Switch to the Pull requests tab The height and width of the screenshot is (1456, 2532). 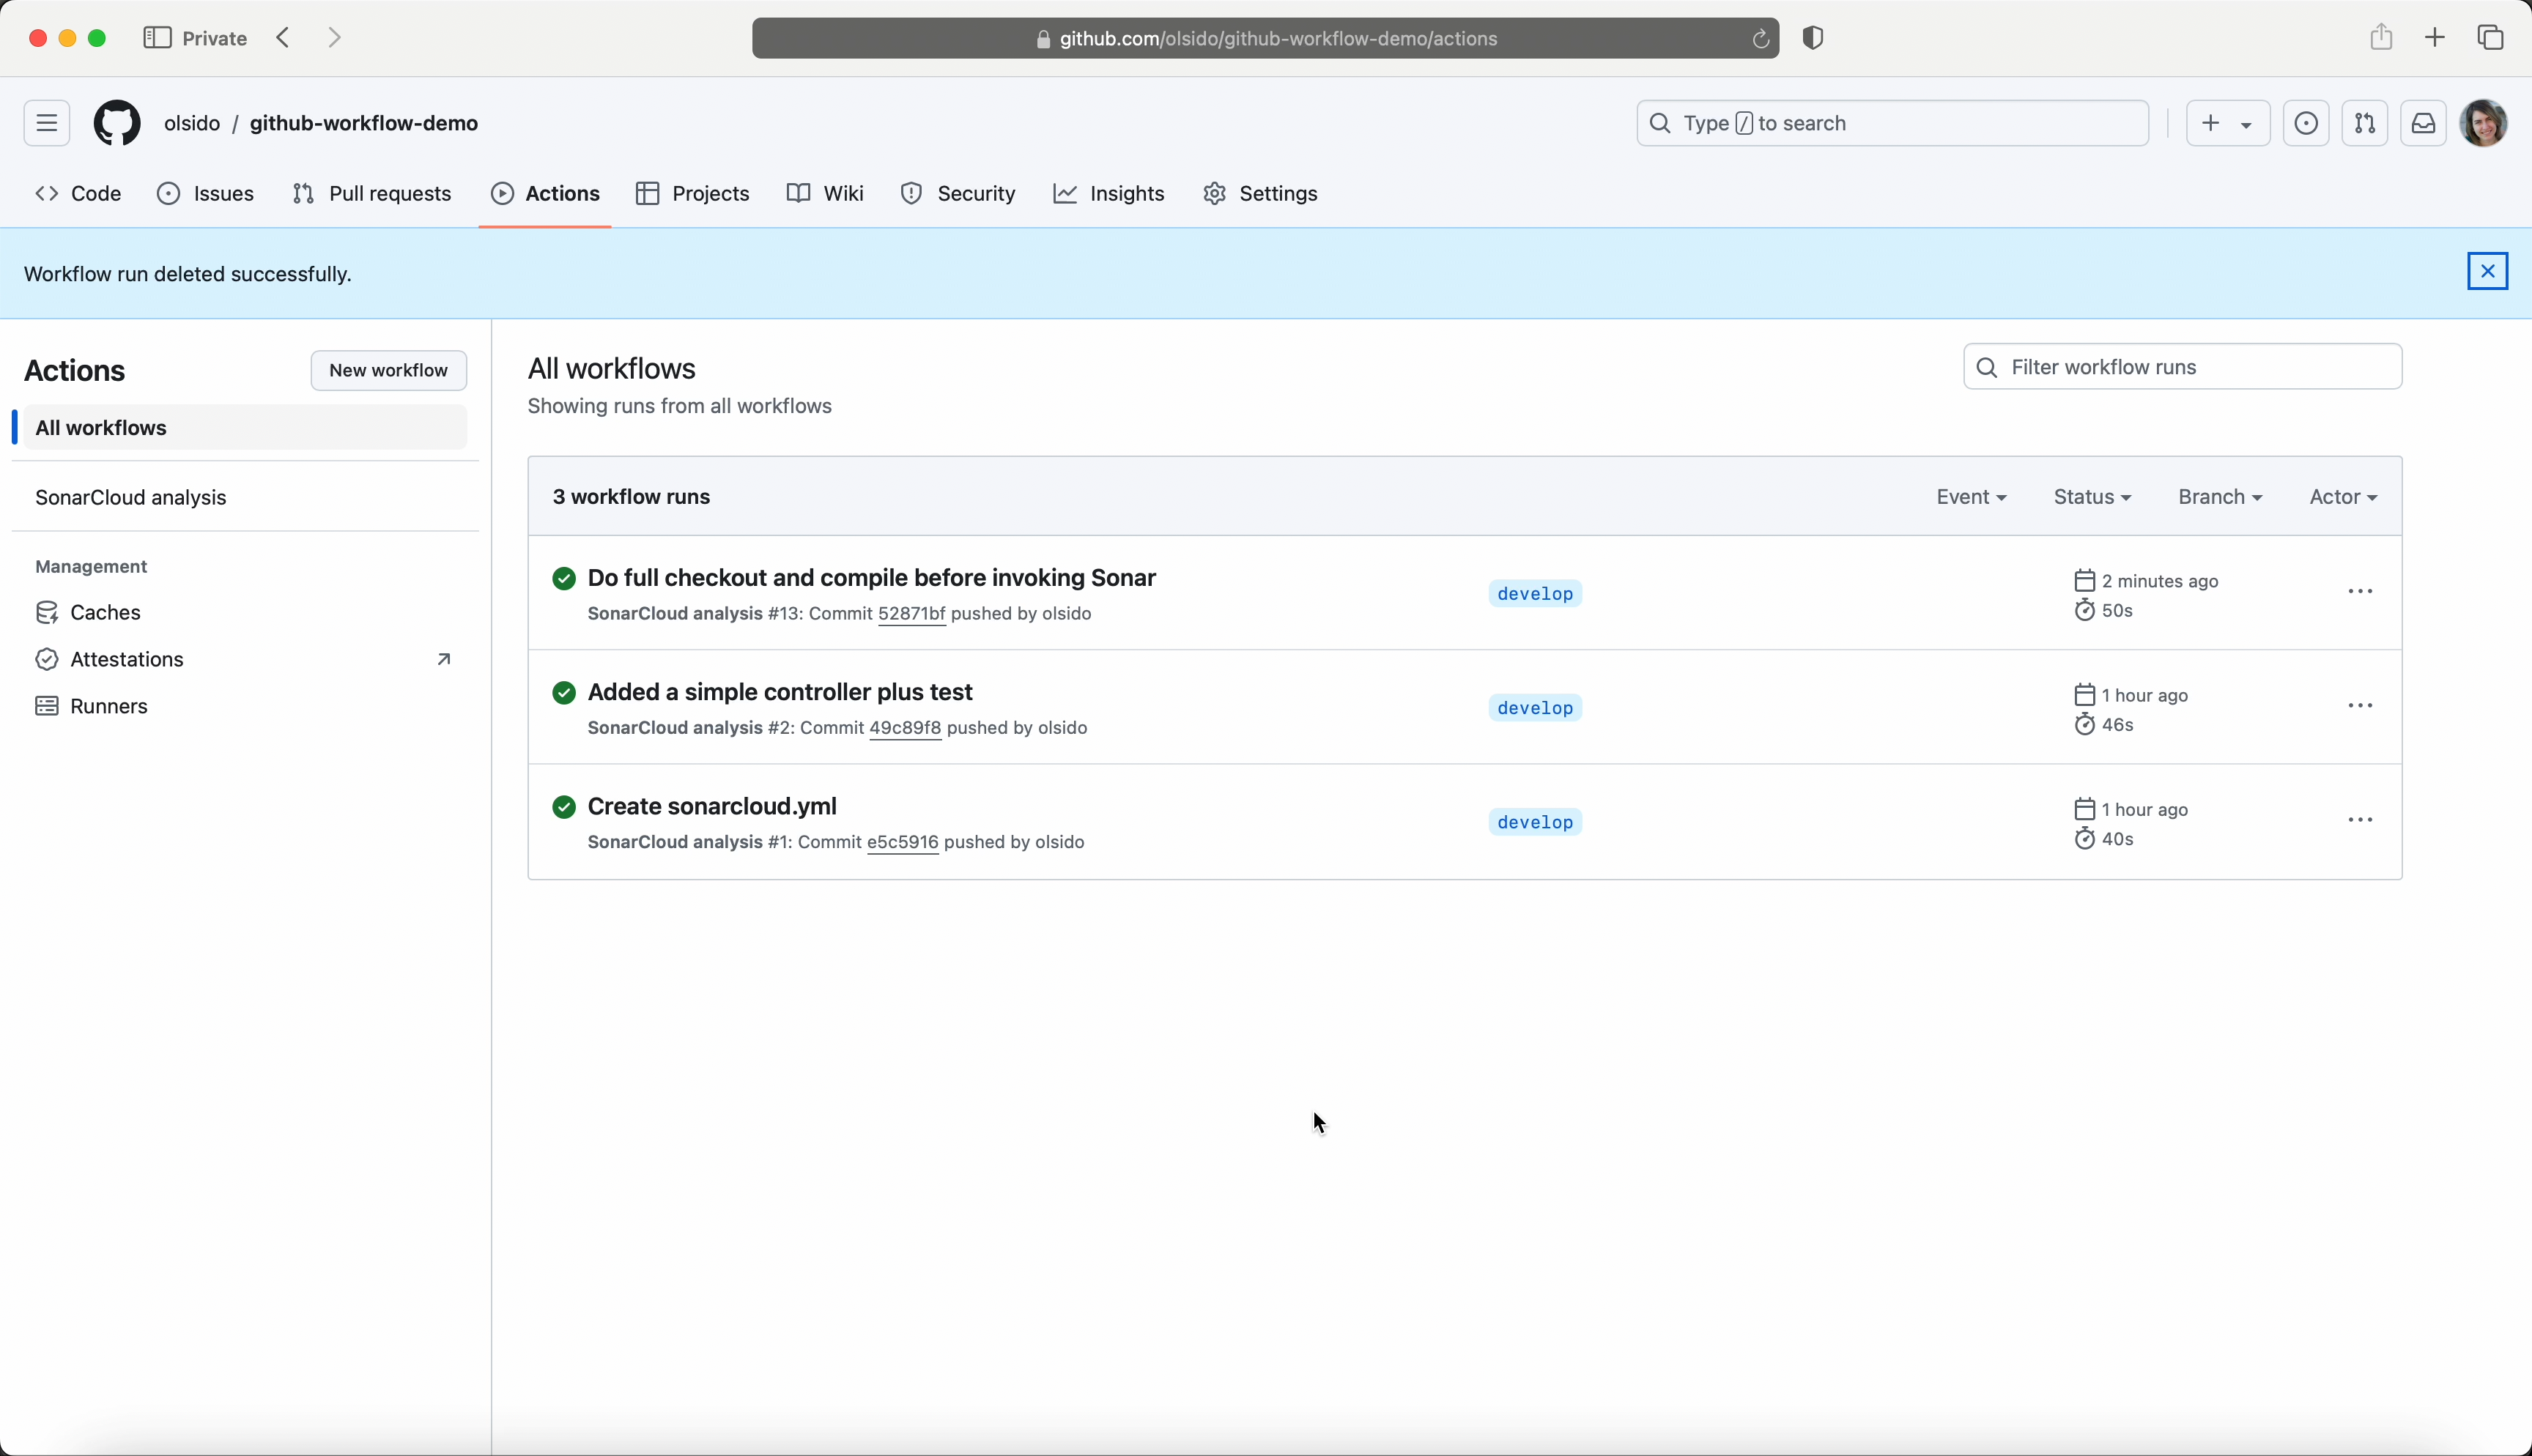(x=372, y=194)
